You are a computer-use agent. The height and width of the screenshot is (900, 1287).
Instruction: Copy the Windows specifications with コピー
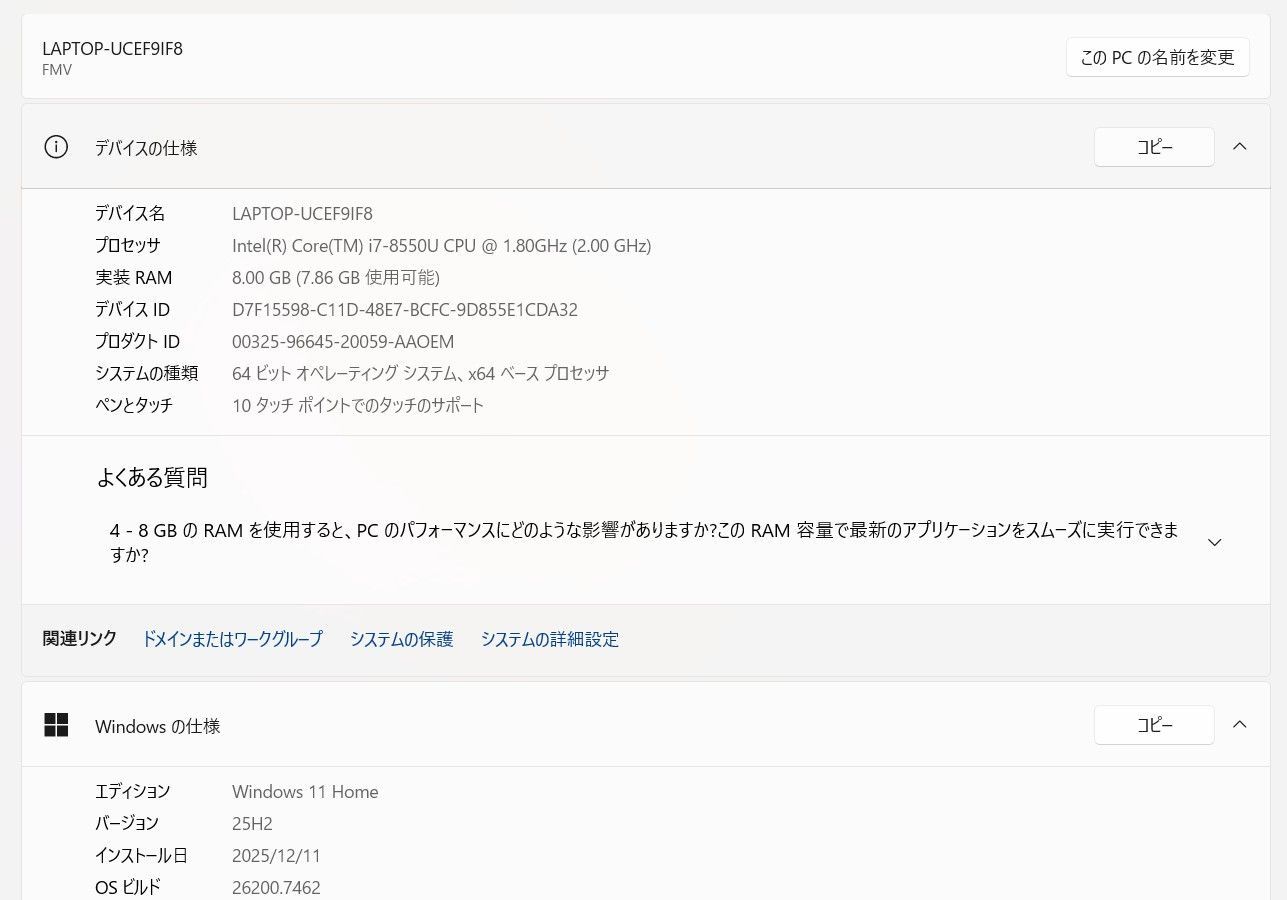(1153, 724)
